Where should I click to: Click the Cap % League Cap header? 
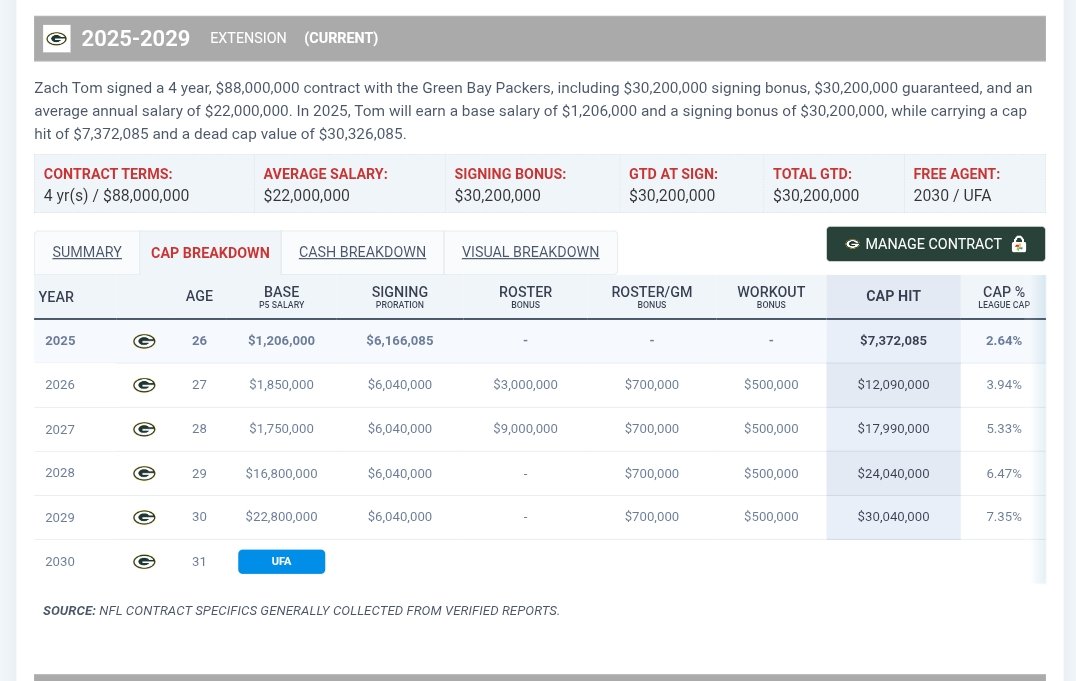point(1004,297)
